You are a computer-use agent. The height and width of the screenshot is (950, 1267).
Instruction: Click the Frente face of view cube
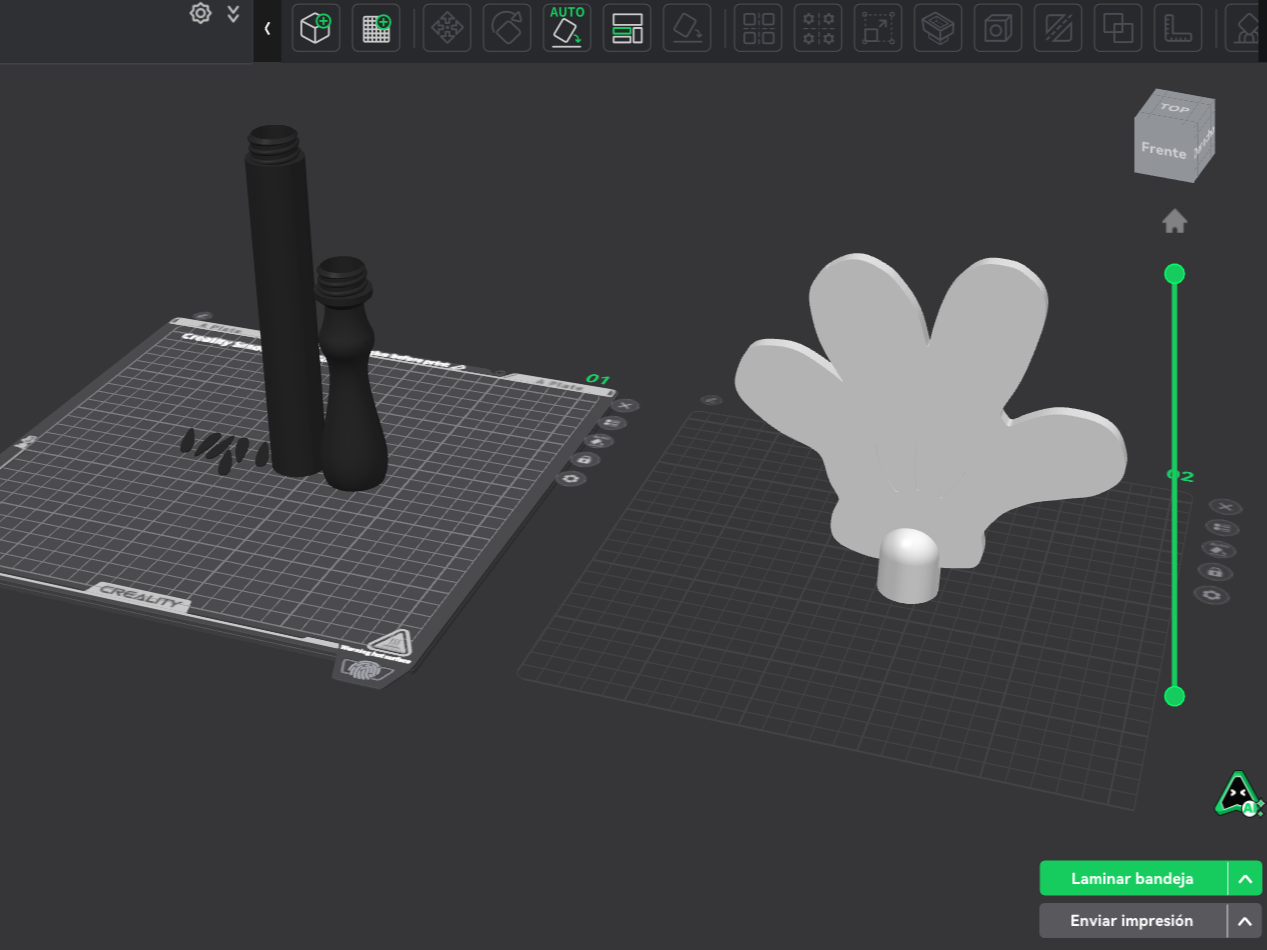point(1163,151)
